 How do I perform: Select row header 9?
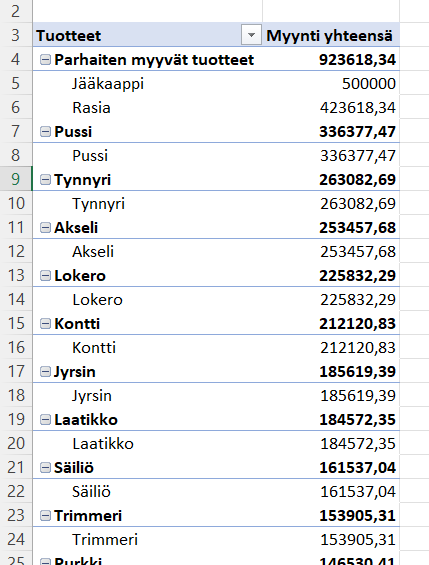16,179
